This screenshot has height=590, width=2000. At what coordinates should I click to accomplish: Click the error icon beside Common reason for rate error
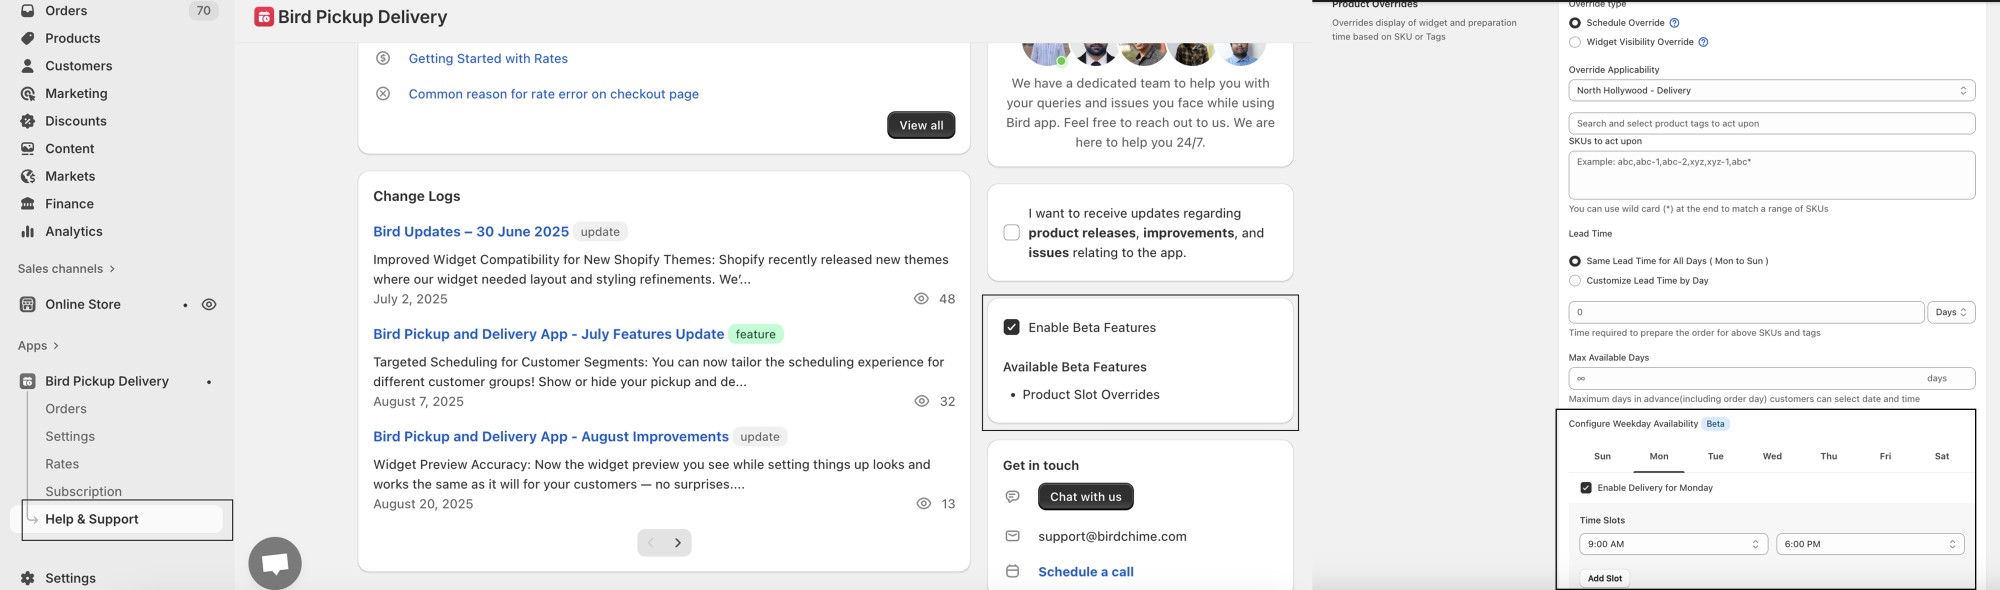(x=383, y=93)
